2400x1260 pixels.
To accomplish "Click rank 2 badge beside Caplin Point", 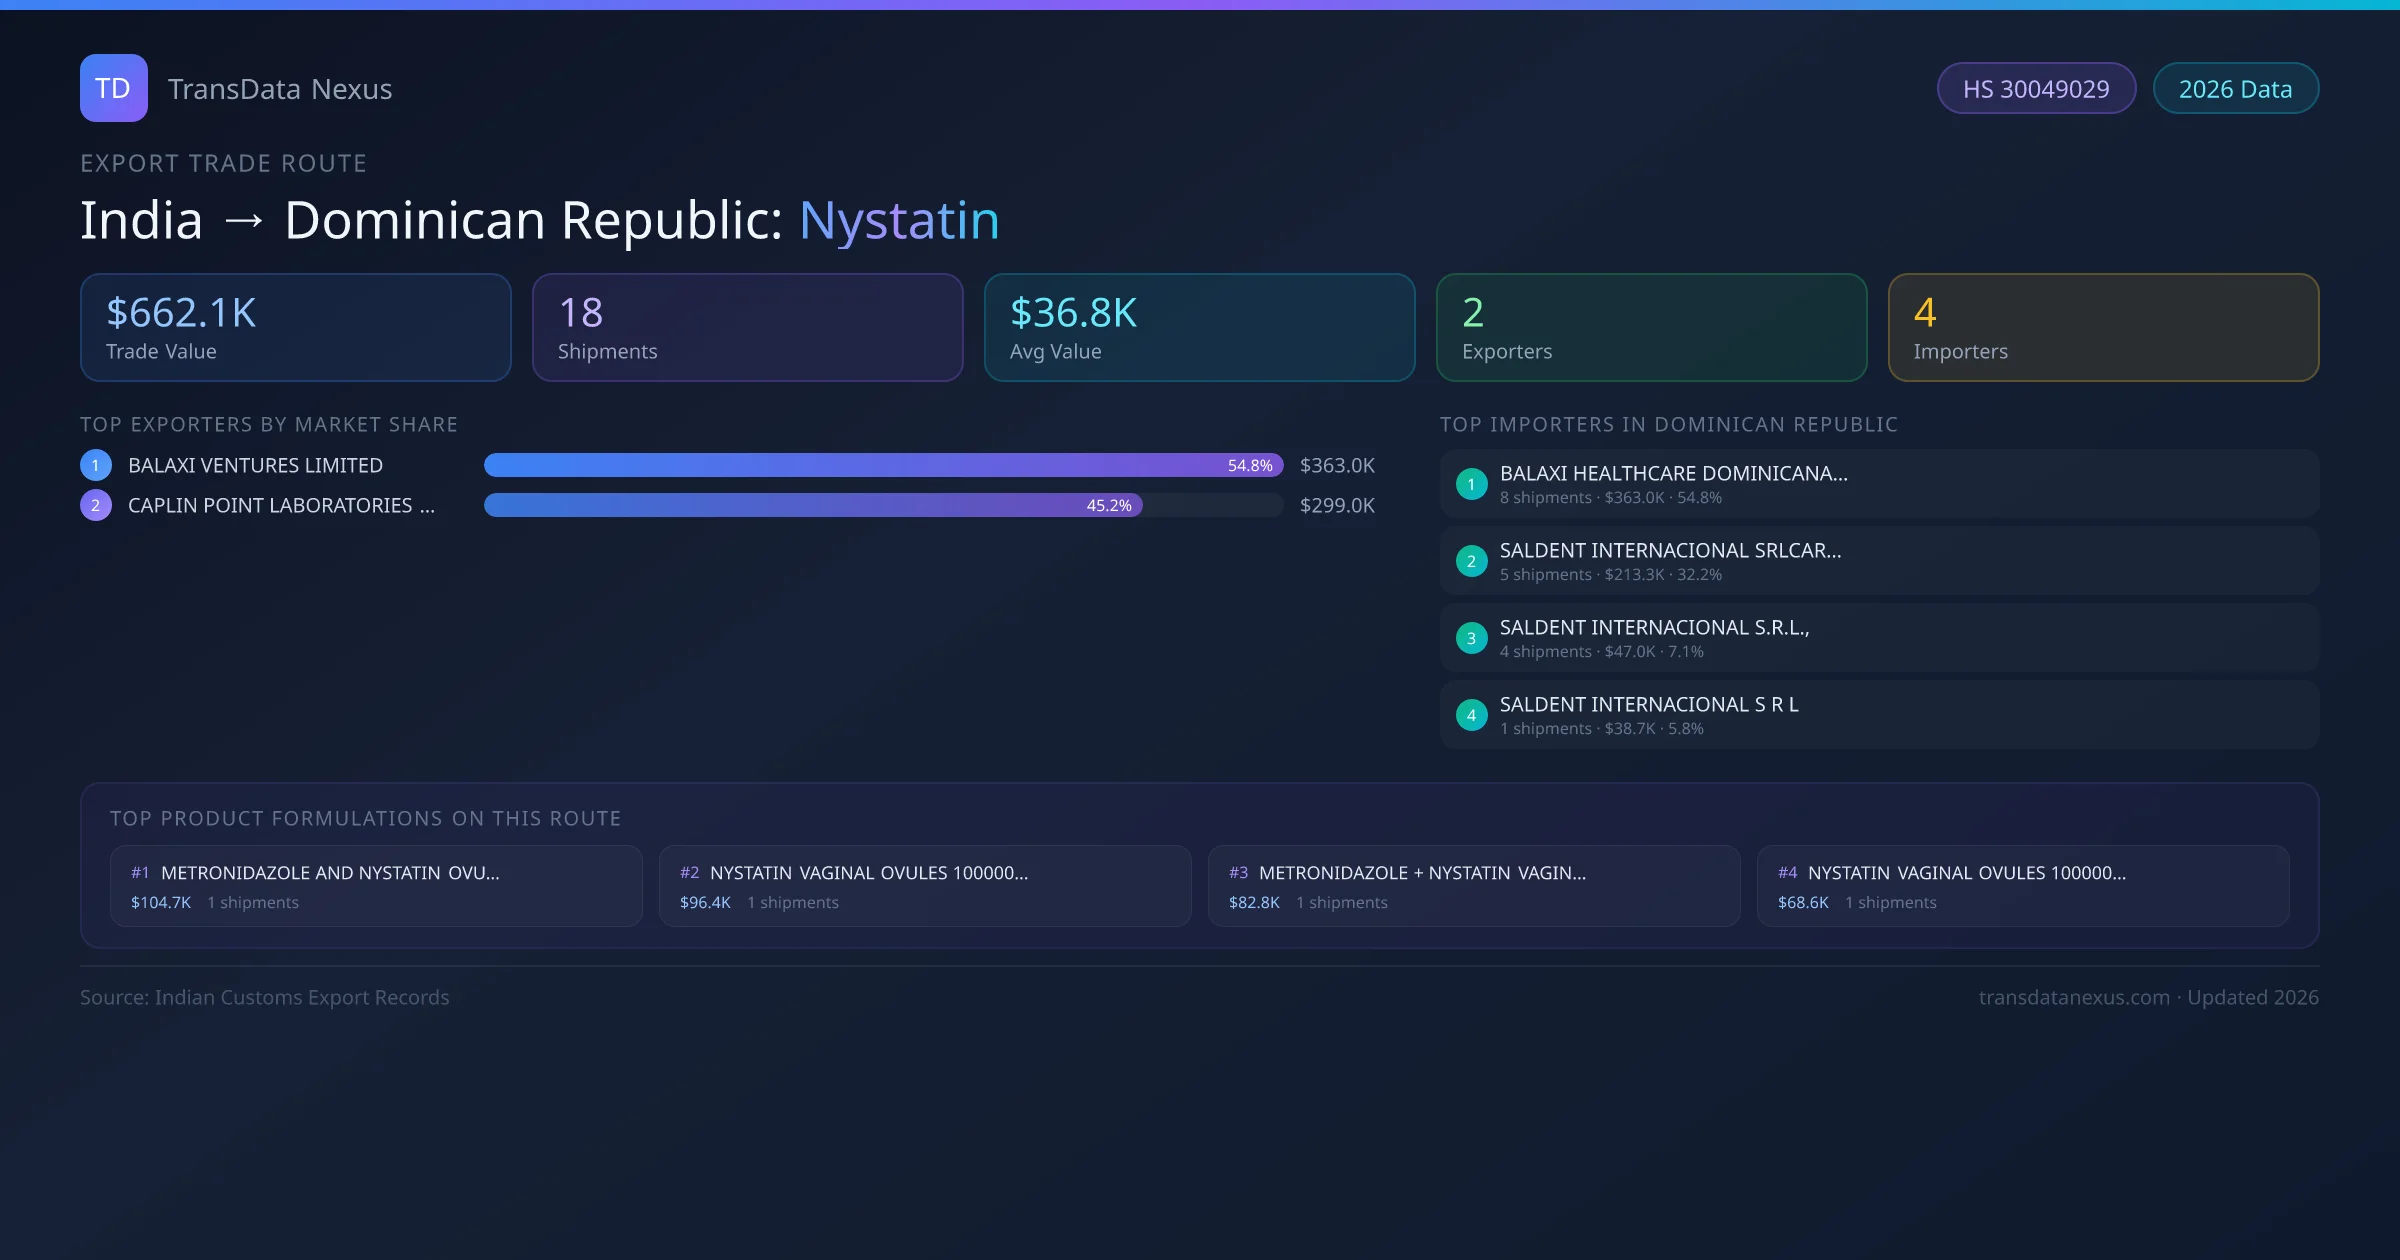I will tap(96, 505).
